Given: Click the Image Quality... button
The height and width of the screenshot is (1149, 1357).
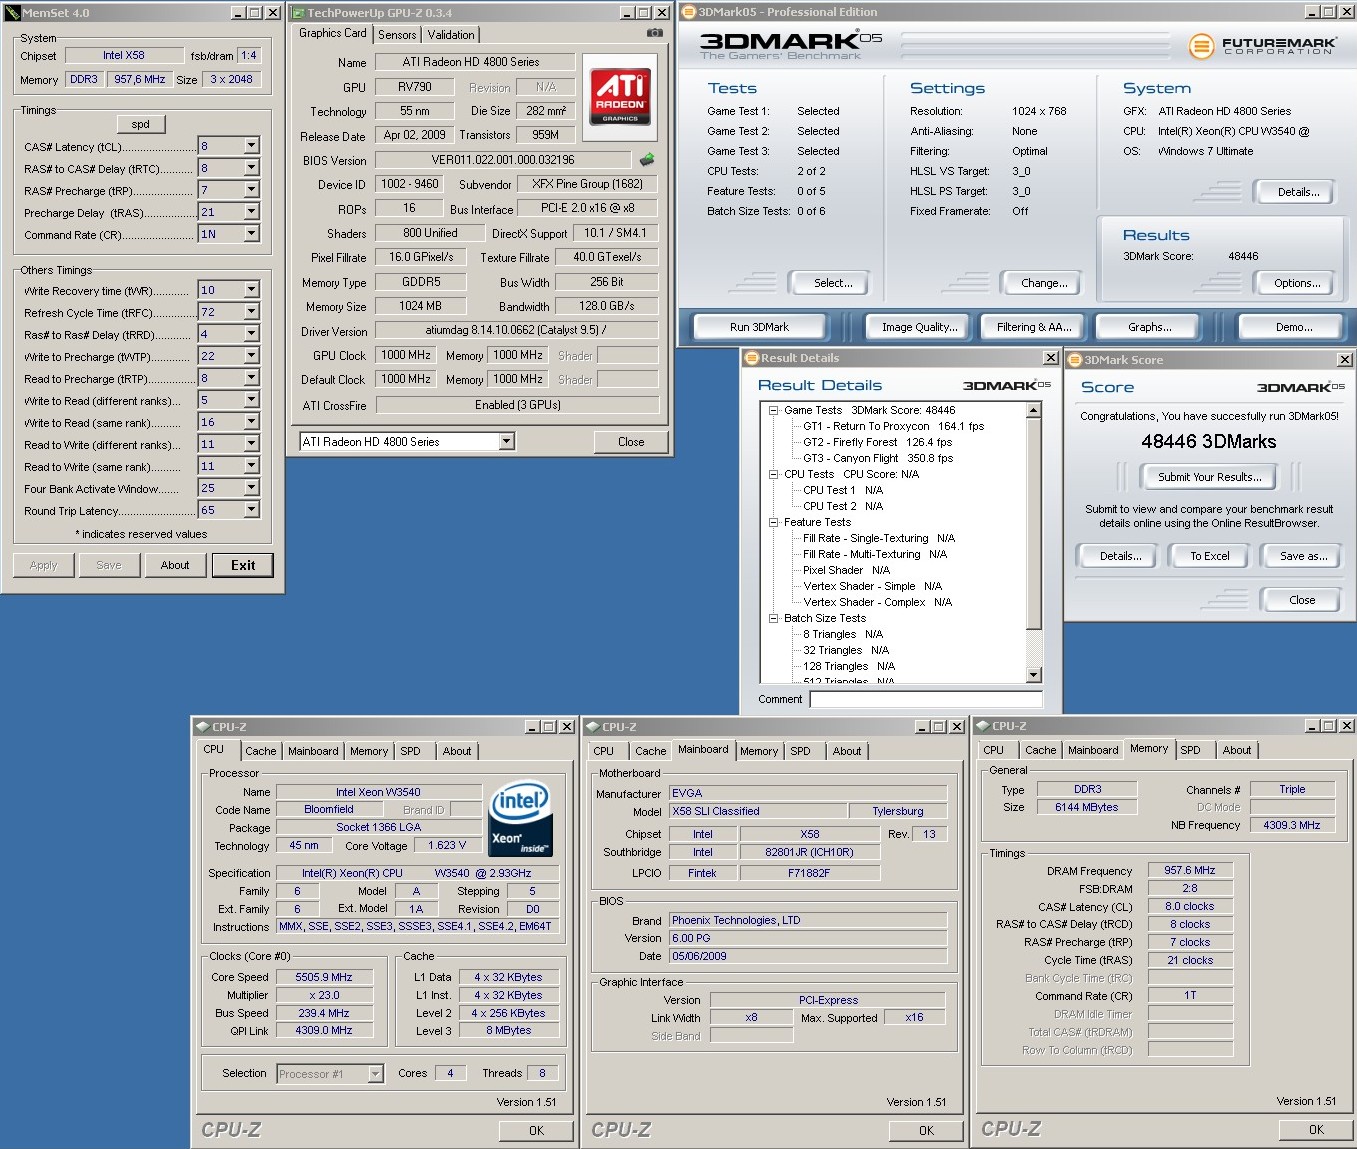Looking at the screenshot, I should [919, 327].
